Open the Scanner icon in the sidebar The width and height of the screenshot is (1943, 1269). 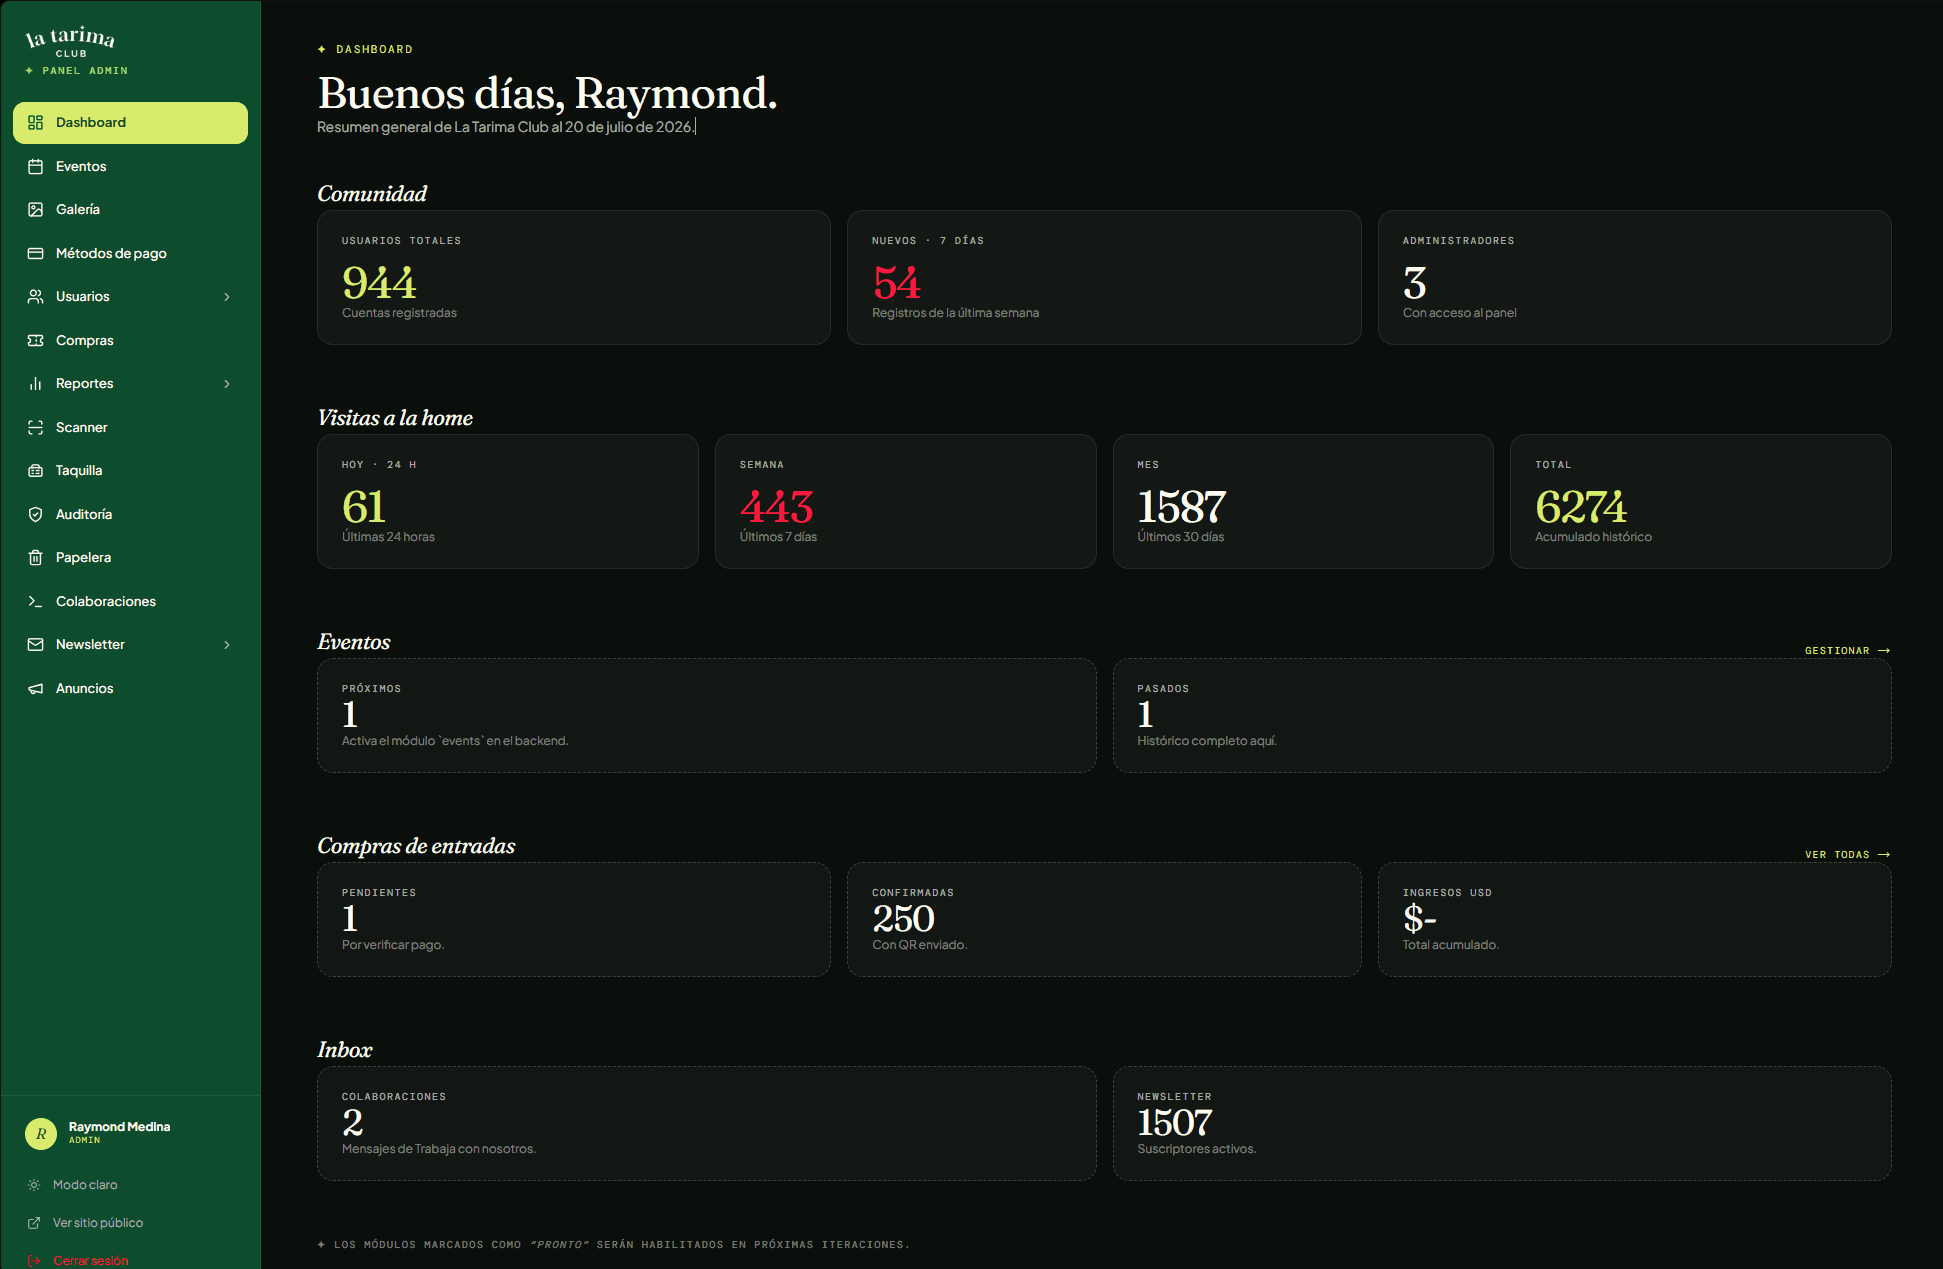pyautogui.click(x=36, y=427)
